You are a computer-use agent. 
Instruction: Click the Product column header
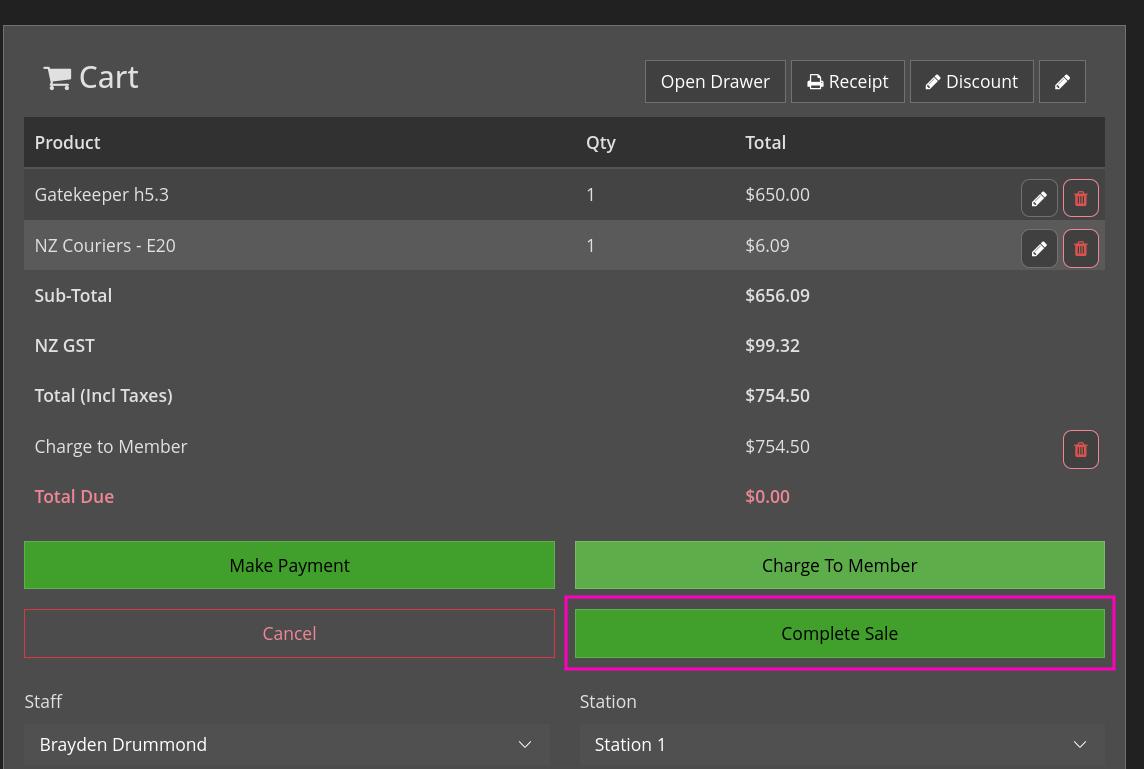click(x=67, y=142)
